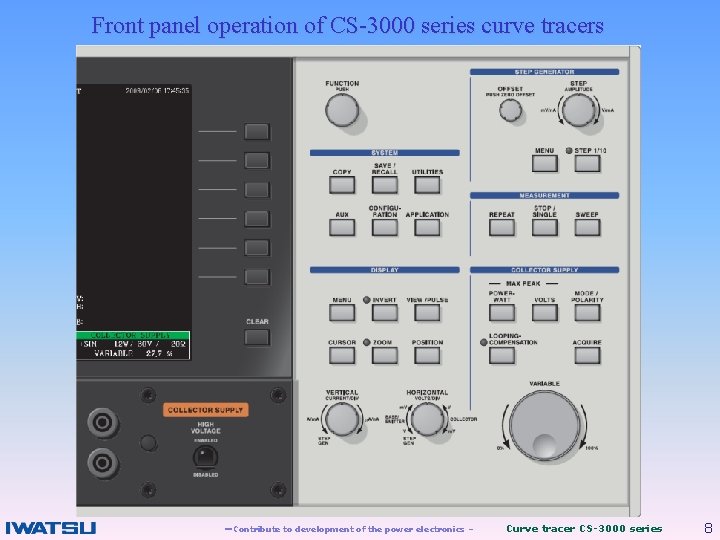Click the SYSTEM section header
The image size is (720, 540).
[384, 152]
